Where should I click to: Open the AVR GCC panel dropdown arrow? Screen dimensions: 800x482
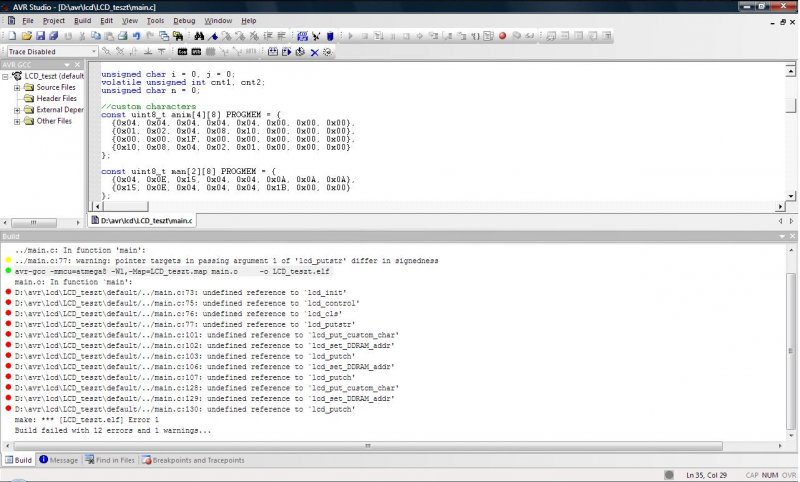coord(67,65)
